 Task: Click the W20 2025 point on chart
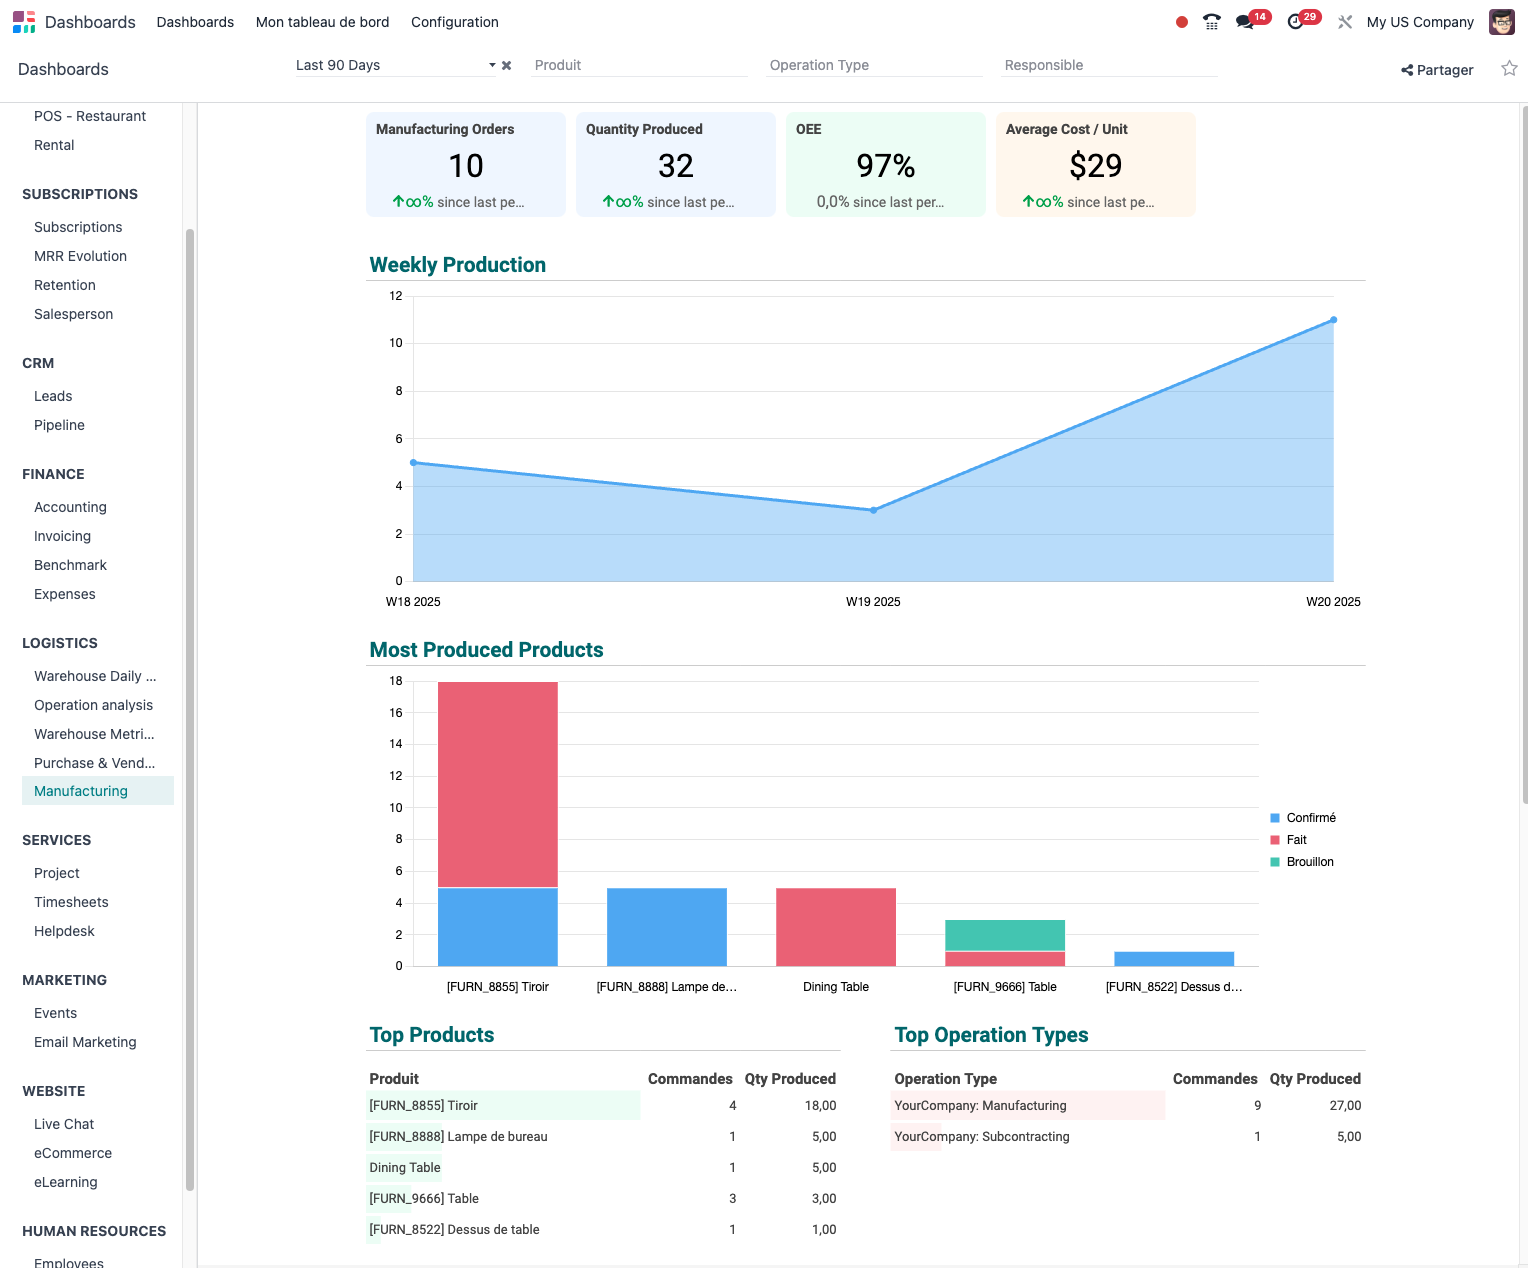click(x=1333, y=320)
